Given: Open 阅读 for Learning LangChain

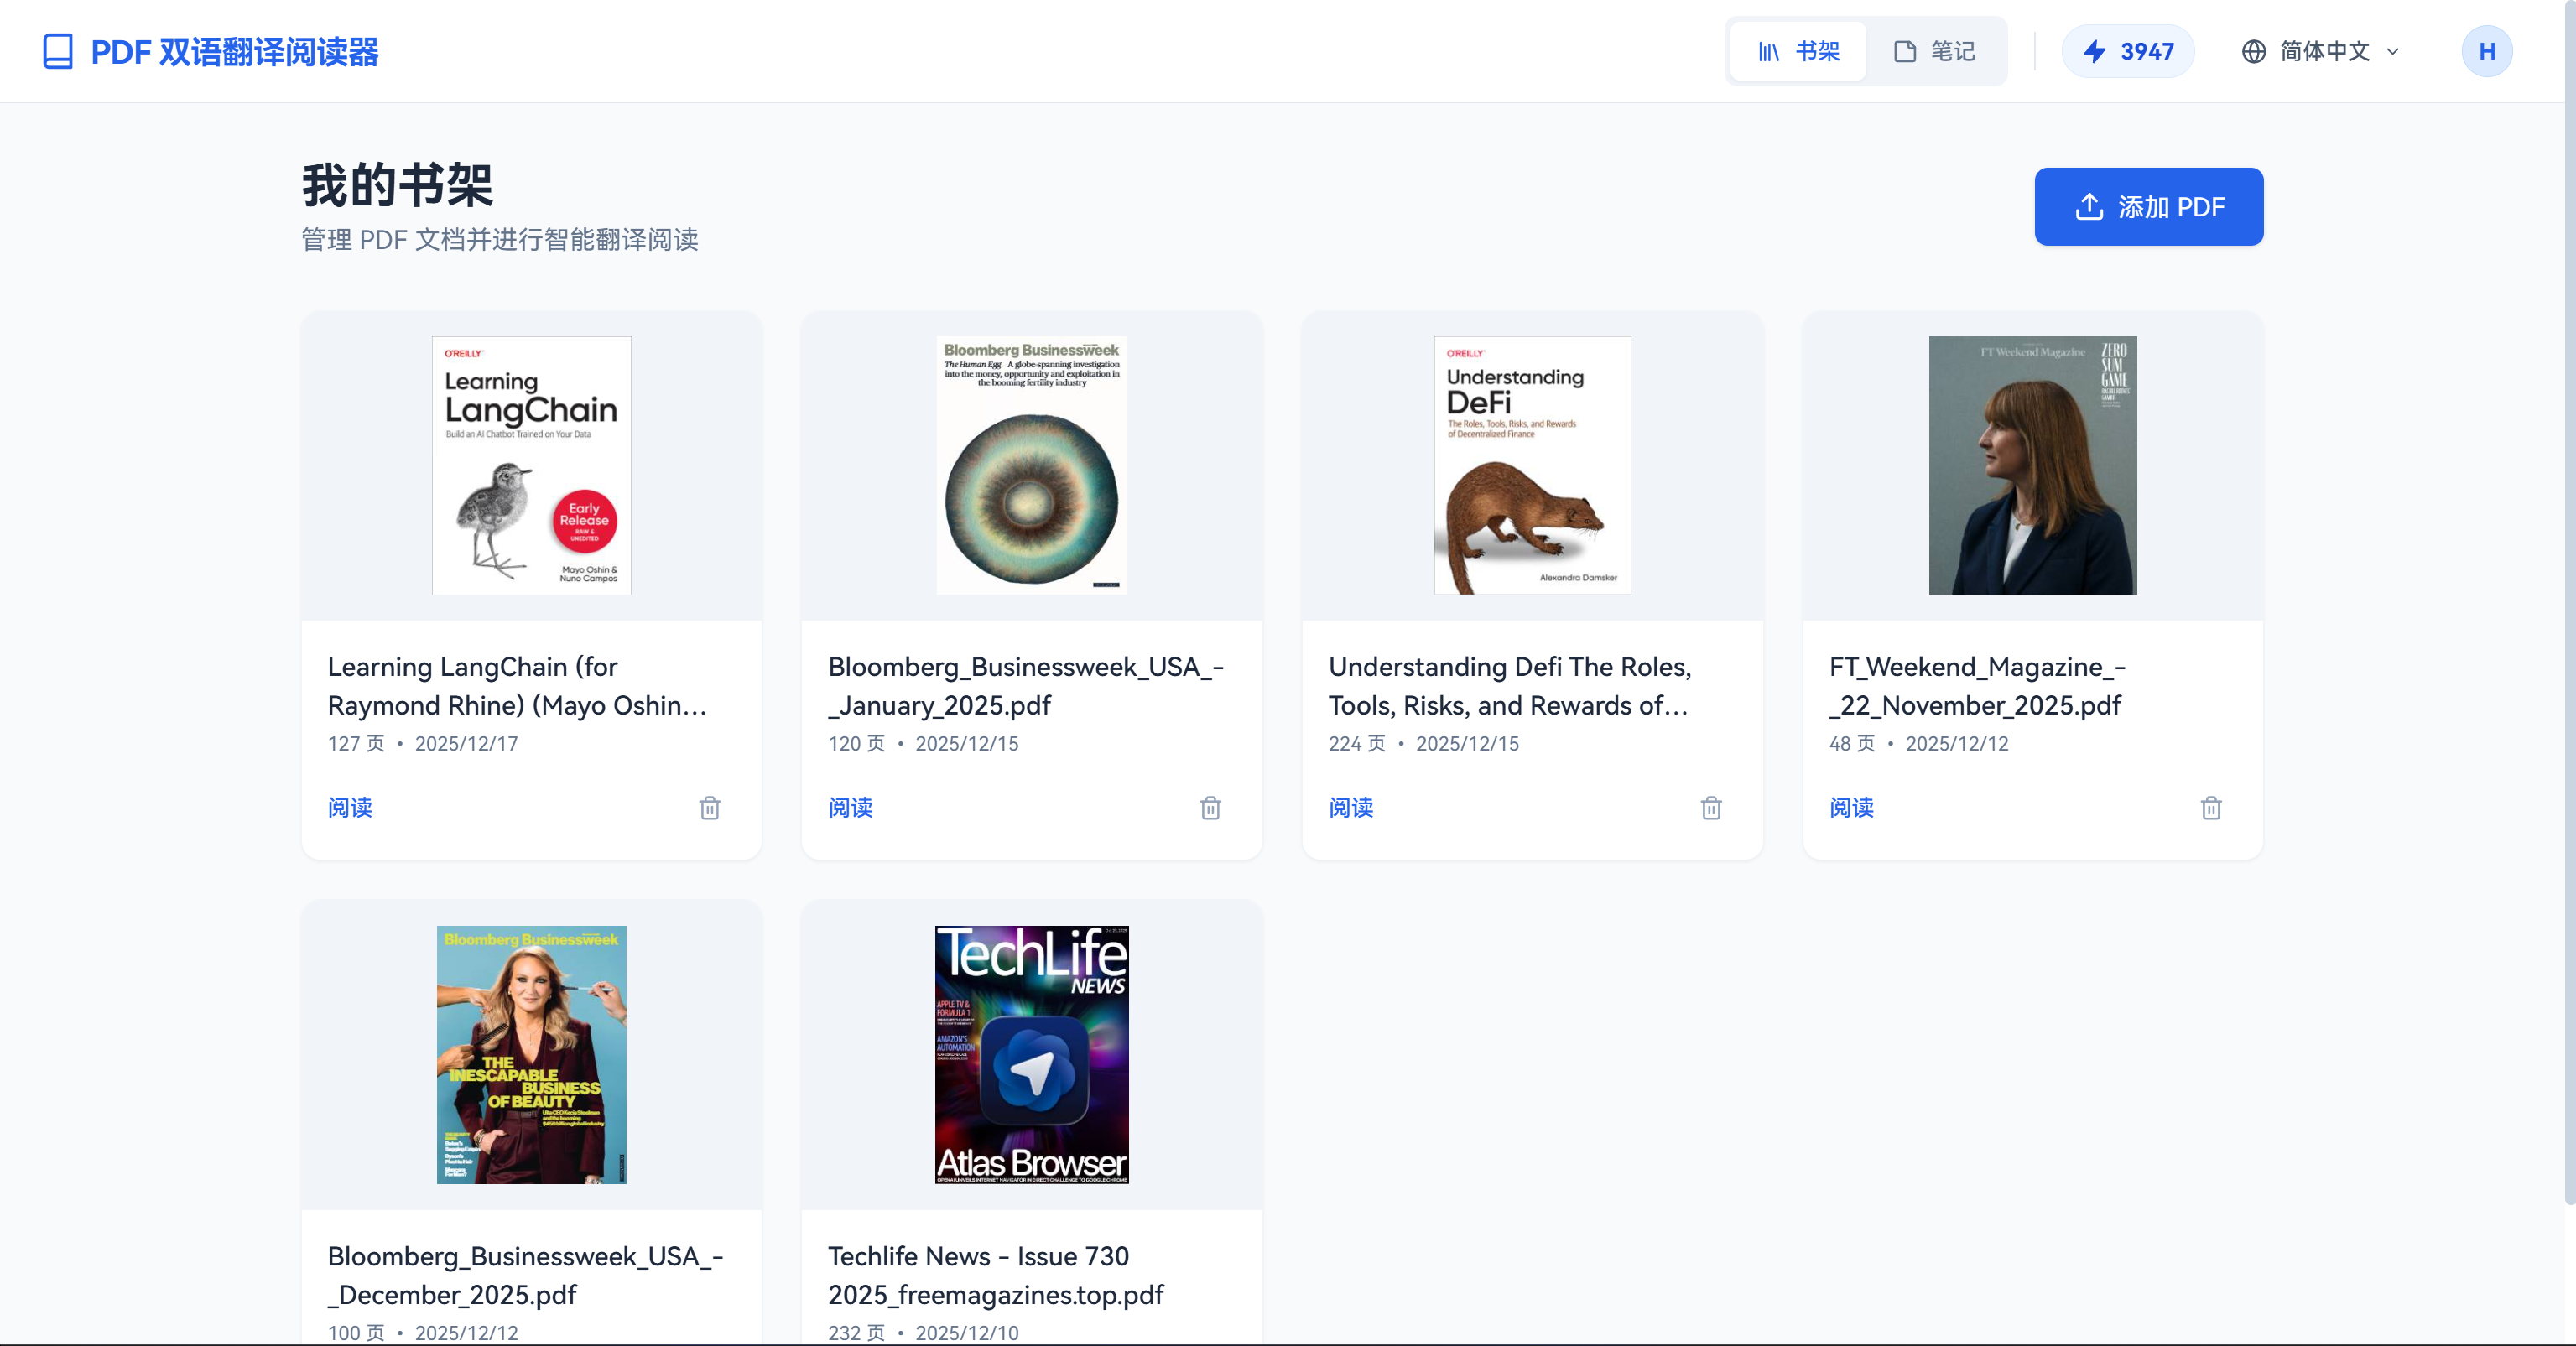Looking at the screenshot, I should click(x=349, y=808).
